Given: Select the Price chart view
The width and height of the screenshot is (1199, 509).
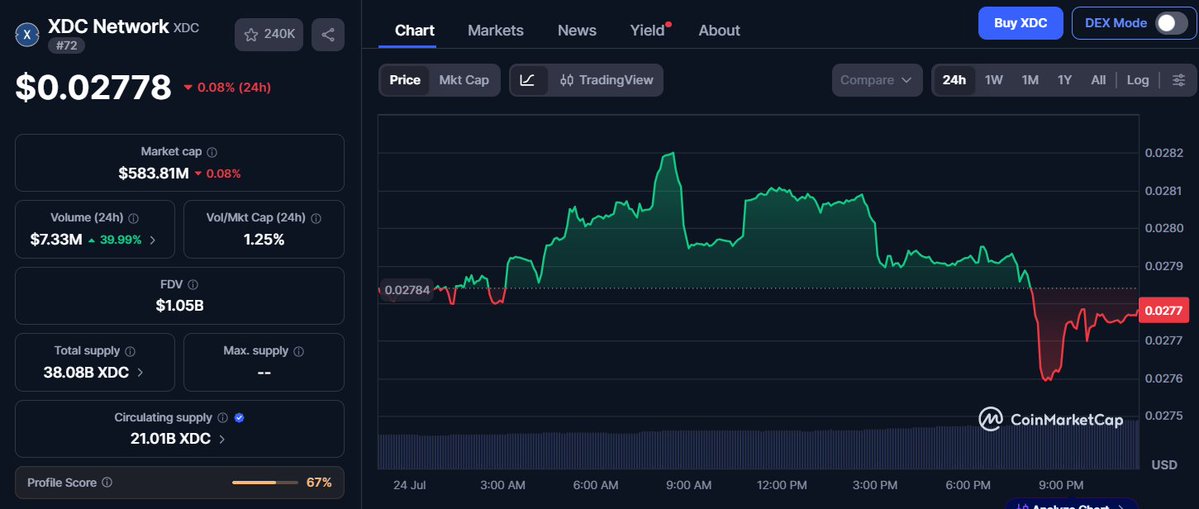Looking at the screenshot, I should pos(405,80).
